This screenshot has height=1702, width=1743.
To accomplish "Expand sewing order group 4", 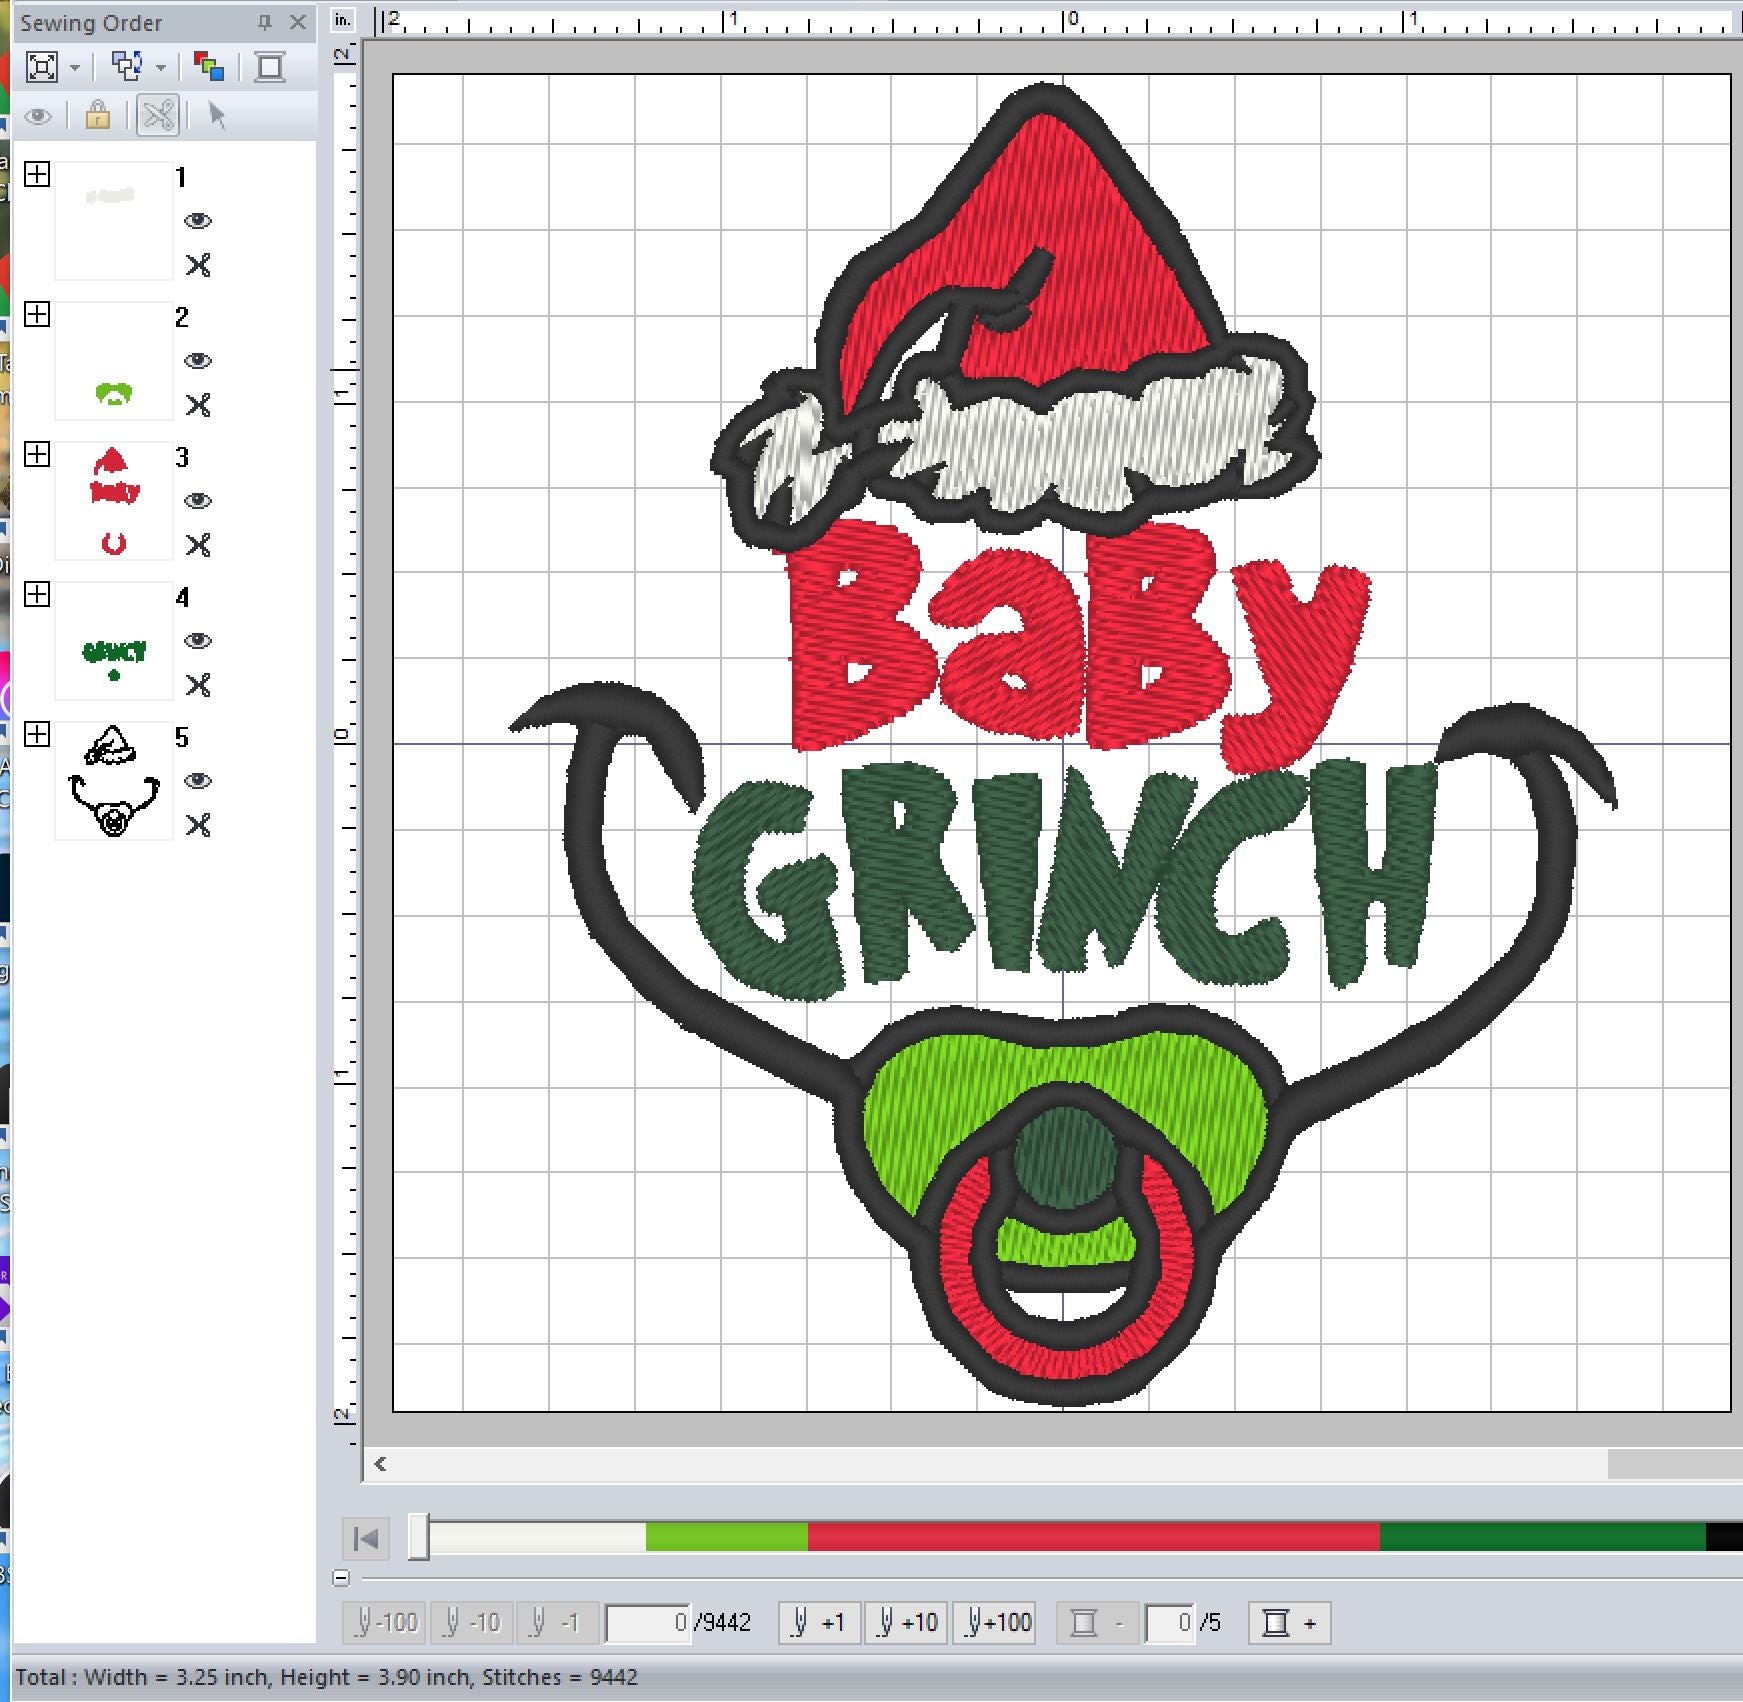I will point(37,594).
